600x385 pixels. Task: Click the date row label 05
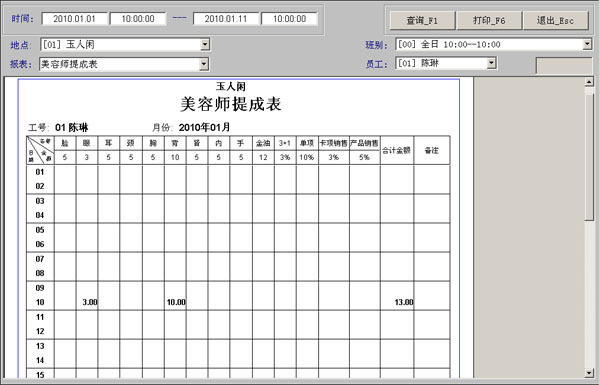click(40, 230)
